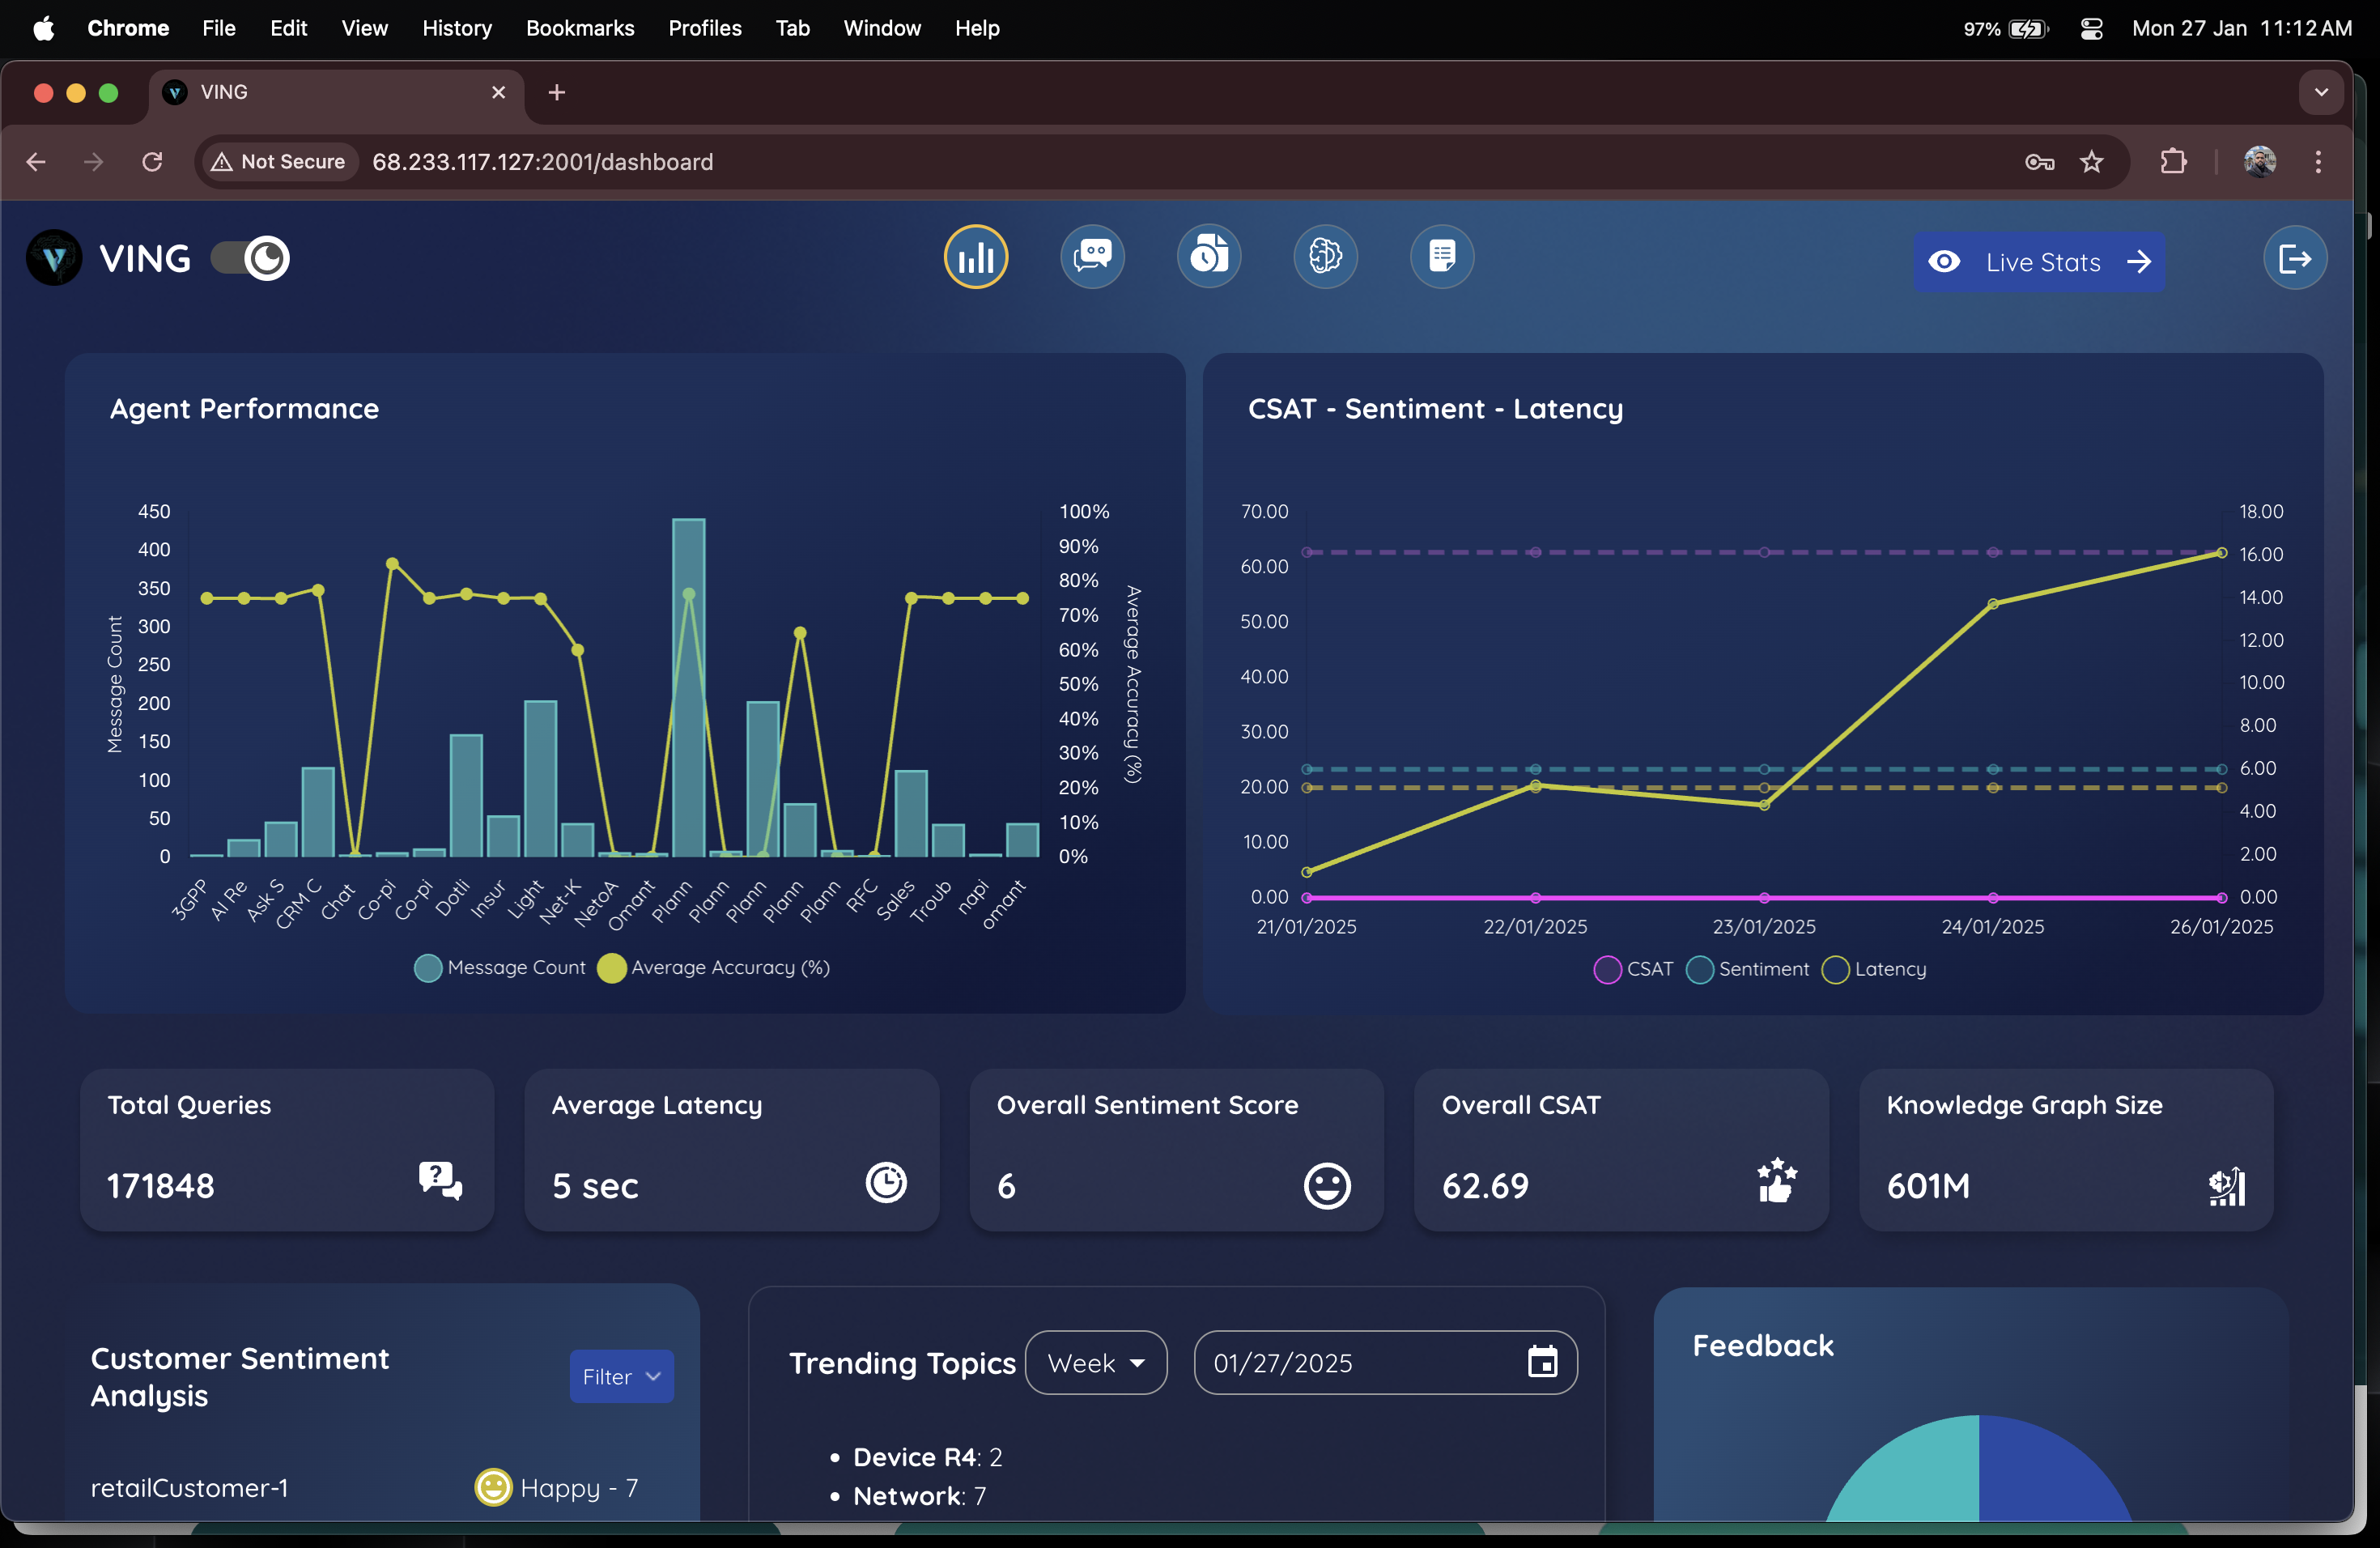The image size is (2380, 1548).
Task: Click the Not Secure site indicator
Action: 278,162
